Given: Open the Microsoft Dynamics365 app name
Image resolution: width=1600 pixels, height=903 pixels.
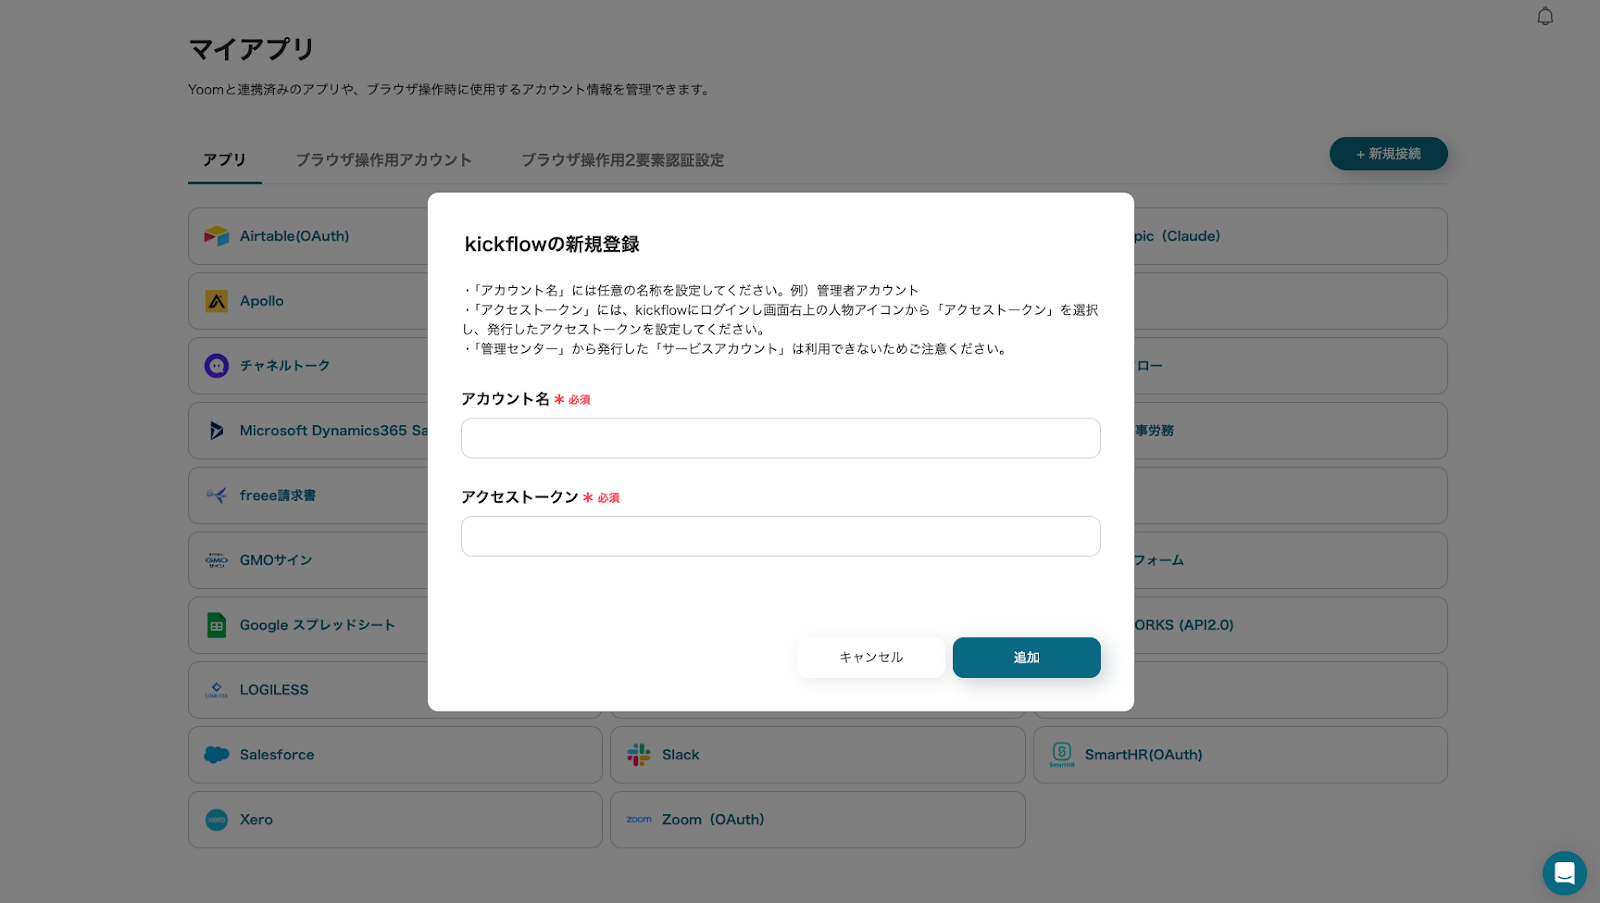Looking at the screenshot, I should click(x=333, y=431).
